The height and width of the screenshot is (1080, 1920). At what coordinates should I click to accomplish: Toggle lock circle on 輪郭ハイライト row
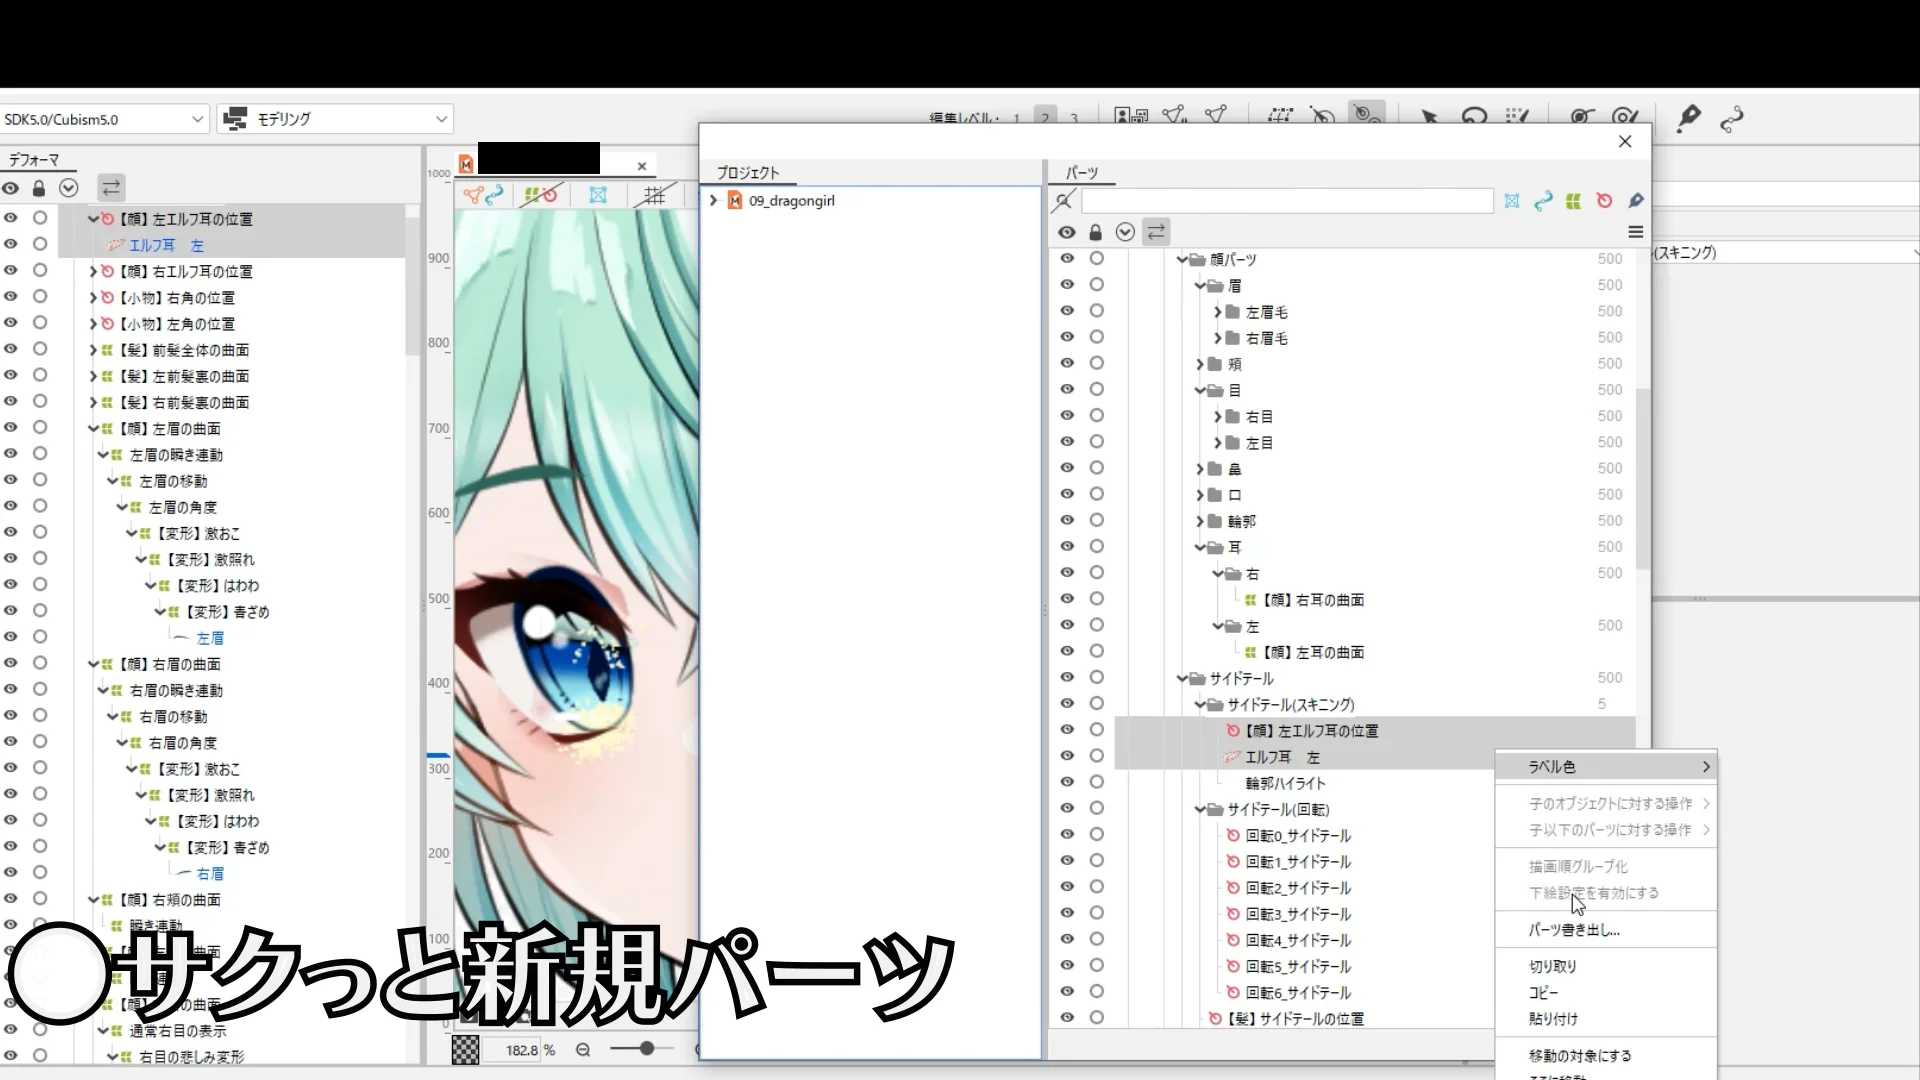point(1096,782)
